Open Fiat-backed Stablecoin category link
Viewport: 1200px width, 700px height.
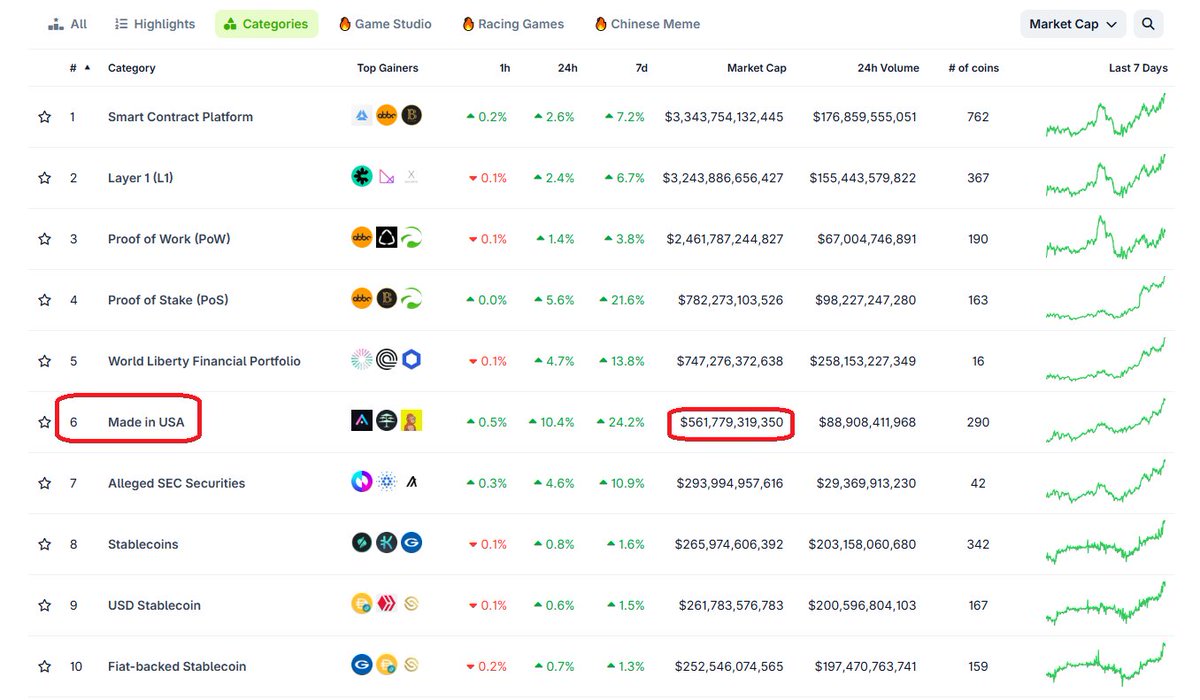click(177, 666)
